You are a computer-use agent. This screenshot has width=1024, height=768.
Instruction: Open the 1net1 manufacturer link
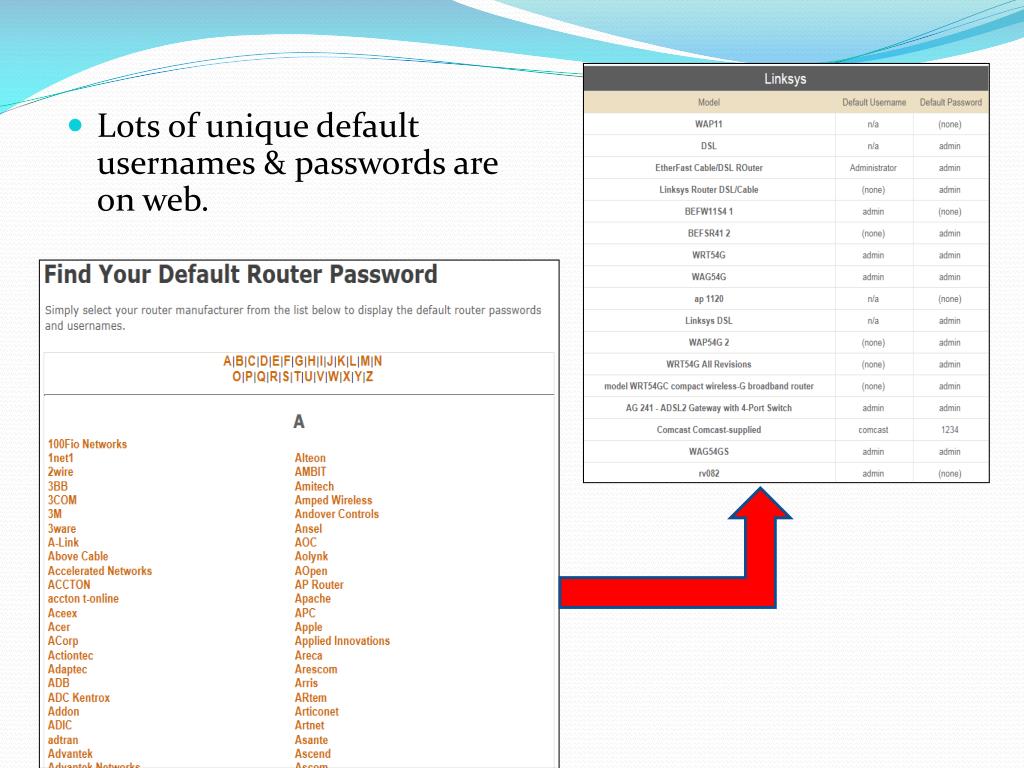(61, 458)
